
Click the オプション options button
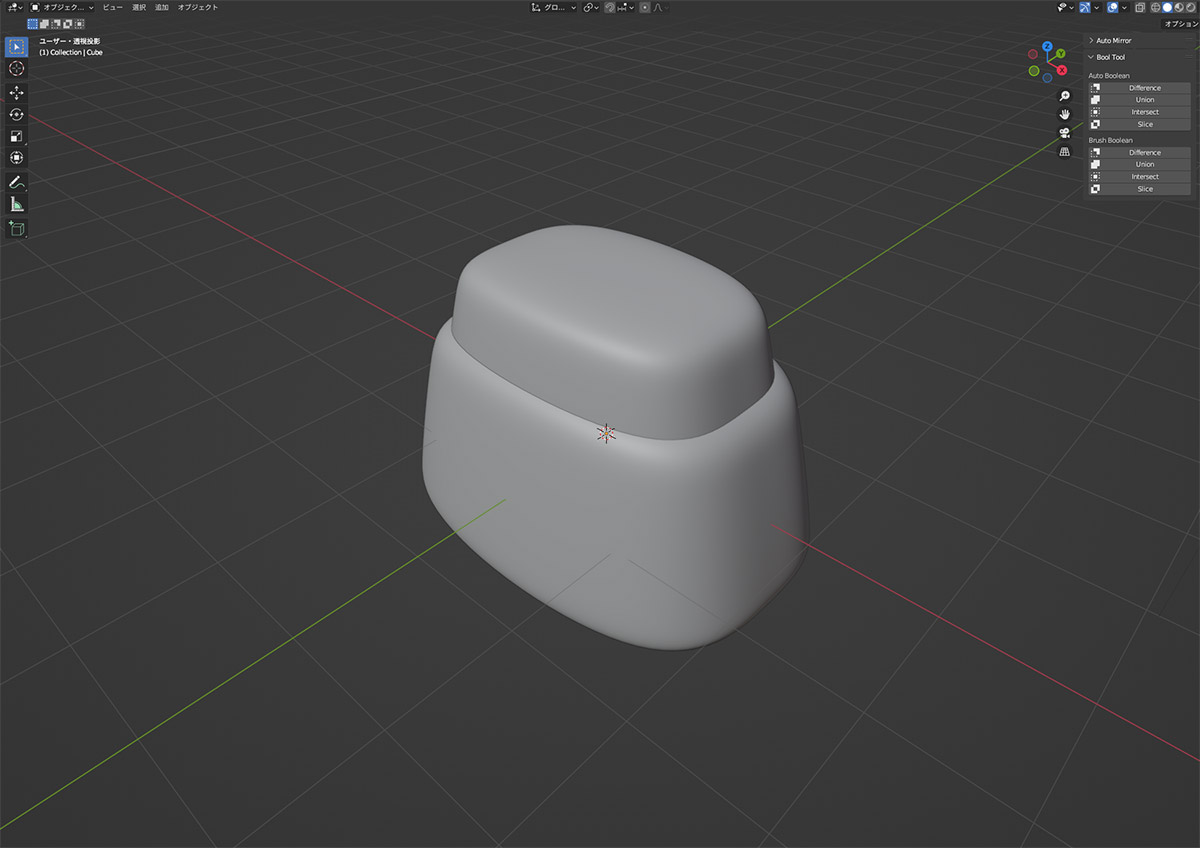click(x=1180, y=23)
